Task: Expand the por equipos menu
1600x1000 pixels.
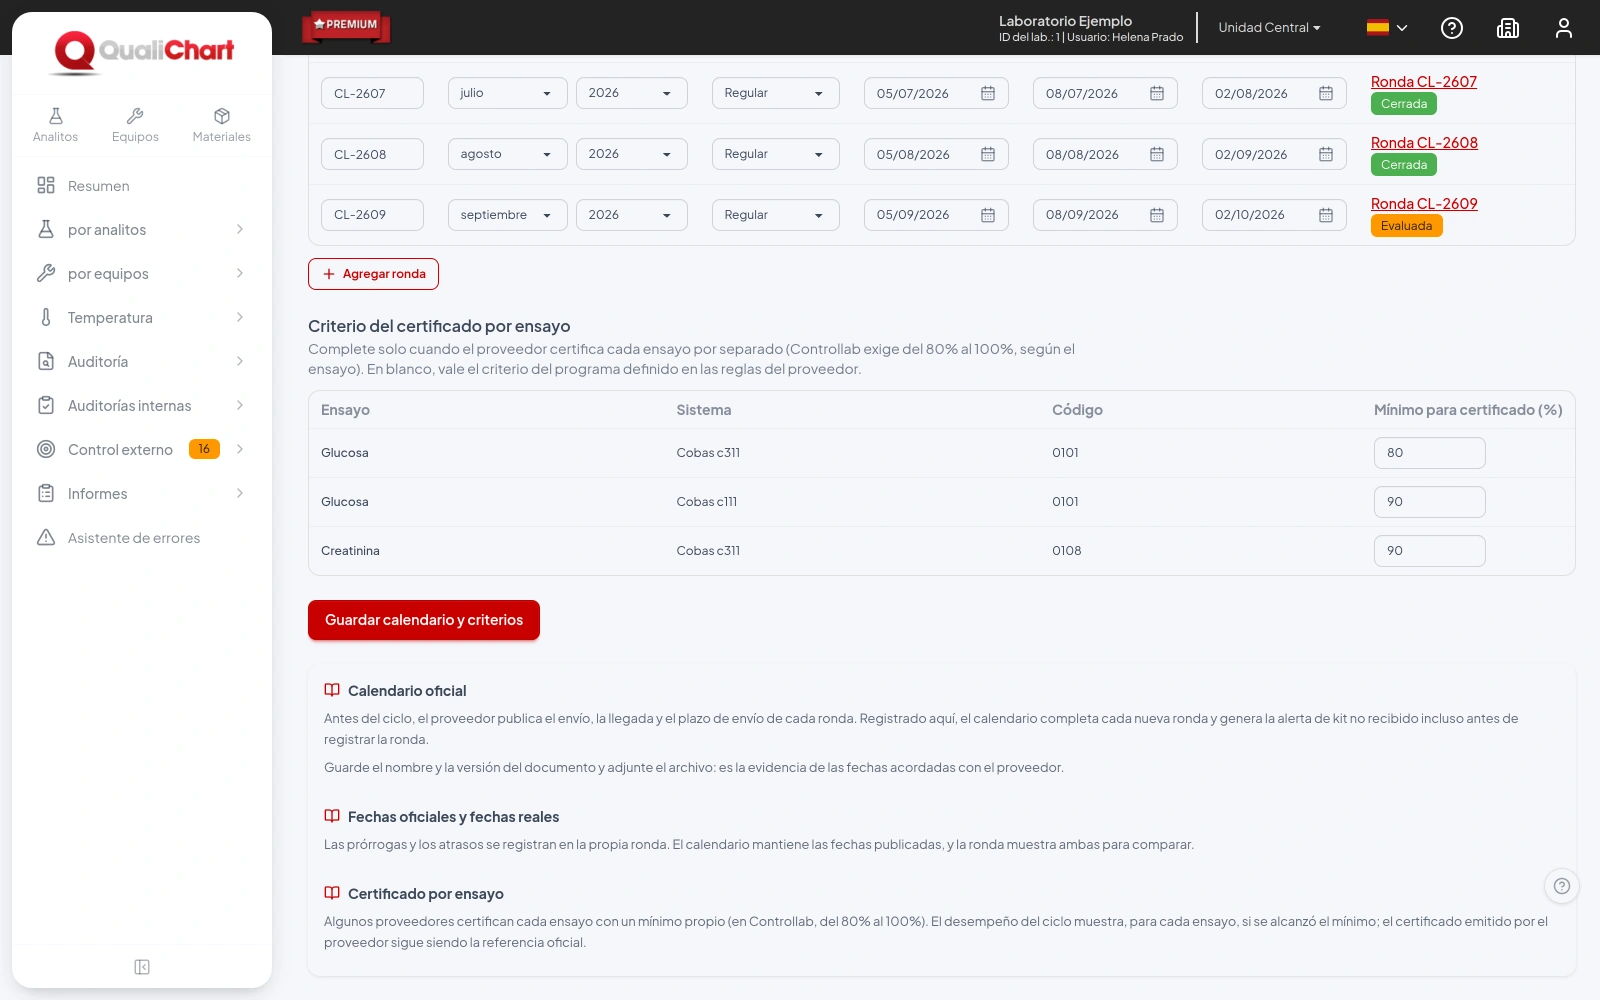Action: tap(142, 274)
